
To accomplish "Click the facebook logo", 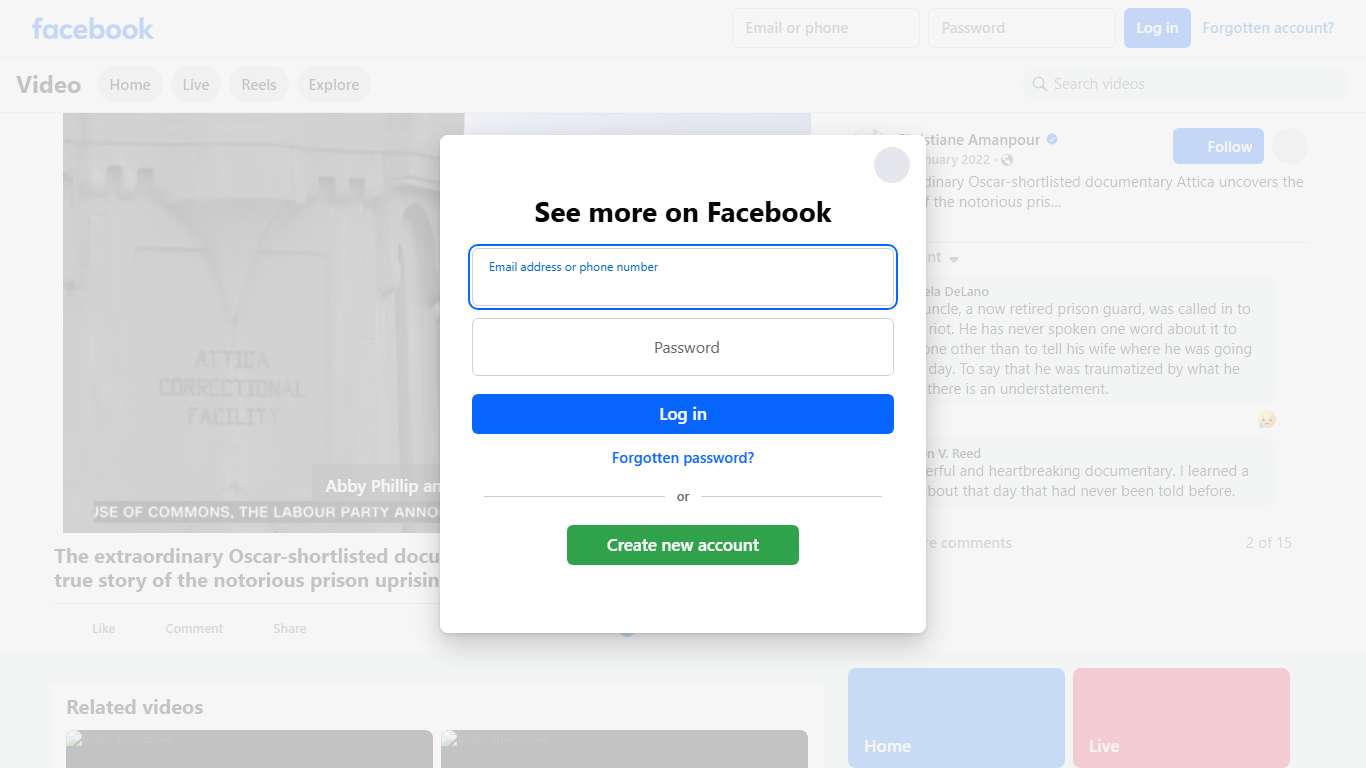I will point(92,28).
